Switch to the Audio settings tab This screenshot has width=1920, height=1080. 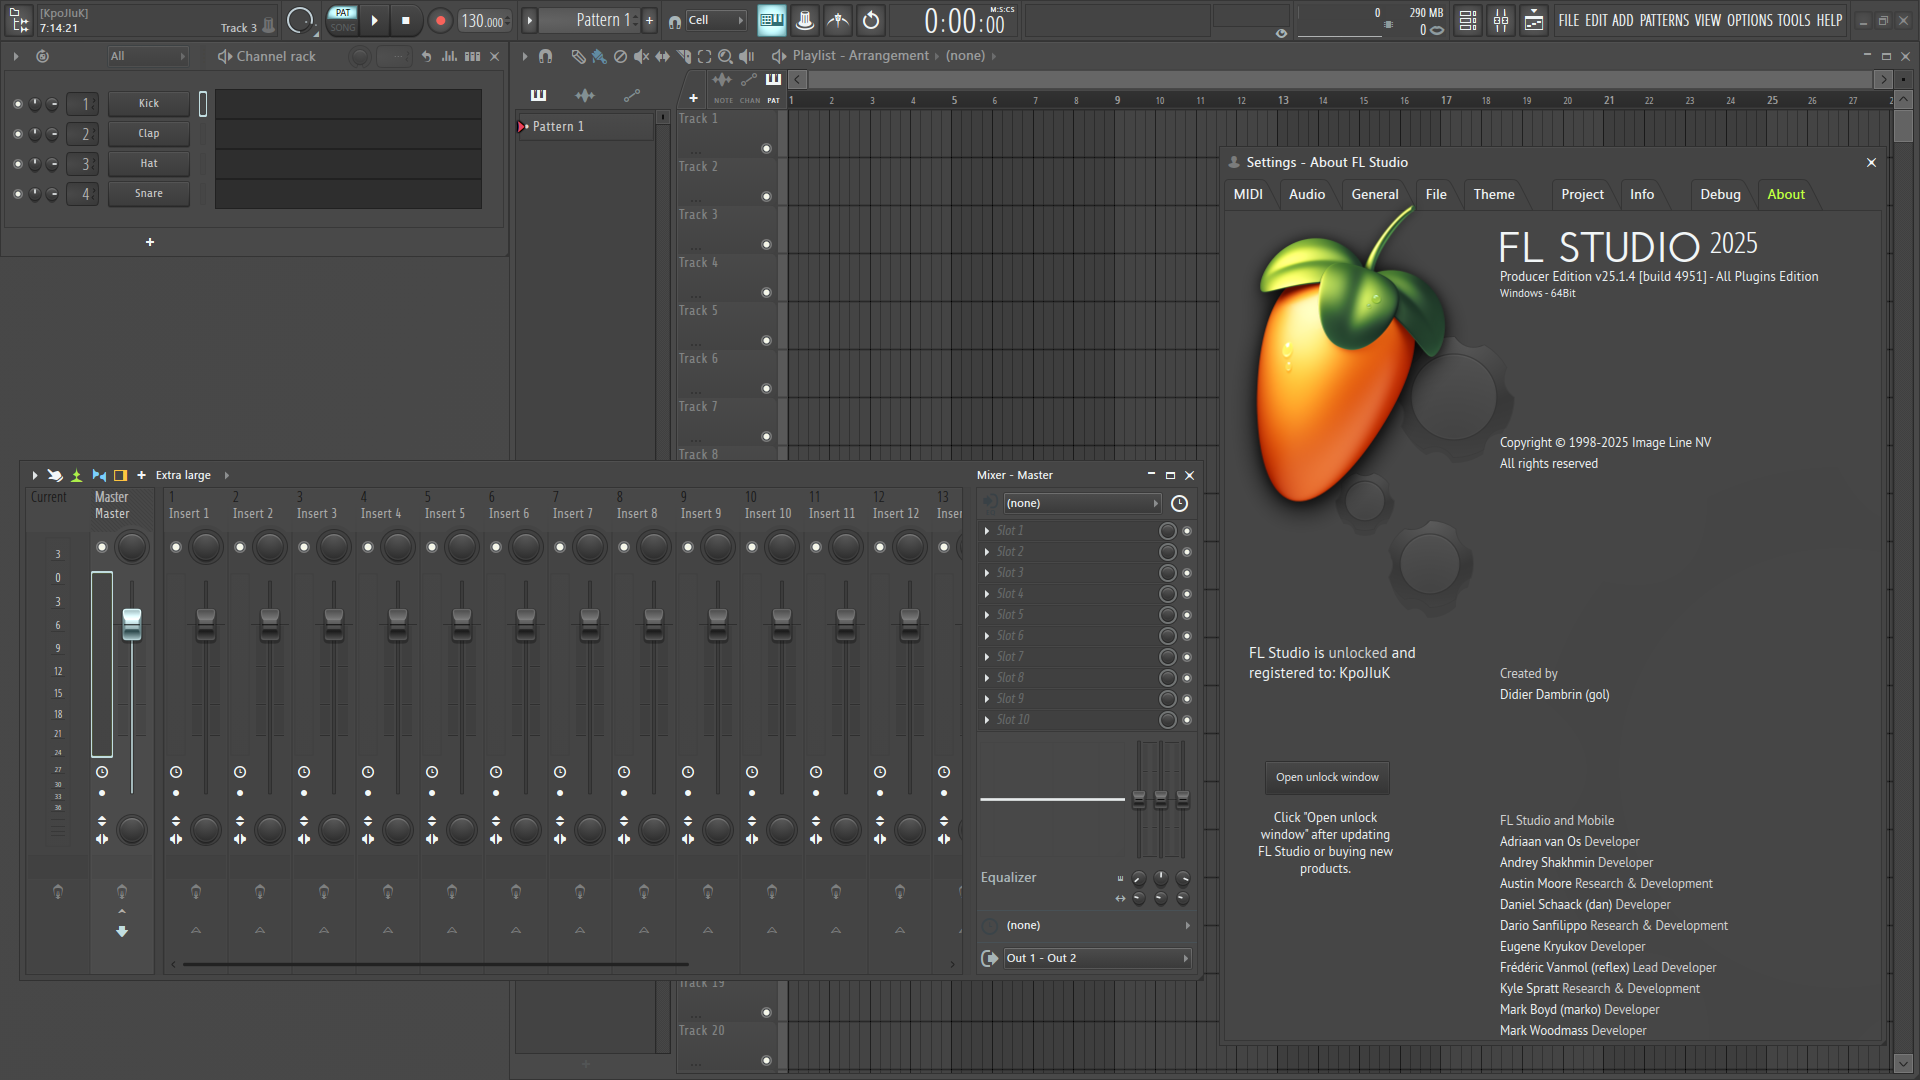[x=1307, y=194]
